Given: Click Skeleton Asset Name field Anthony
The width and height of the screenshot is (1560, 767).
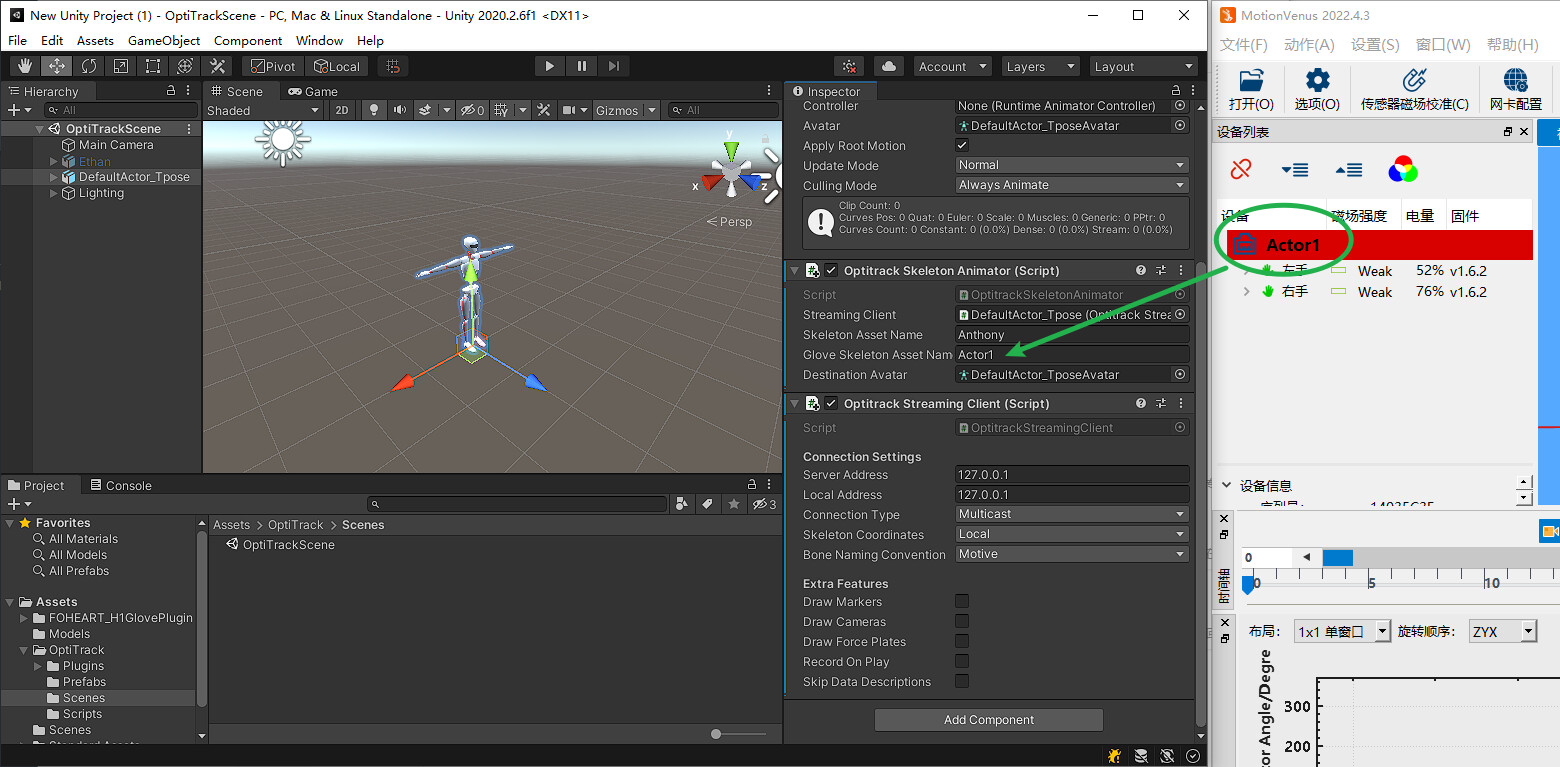Looking at the screenshot, I should pos(1072,334).
